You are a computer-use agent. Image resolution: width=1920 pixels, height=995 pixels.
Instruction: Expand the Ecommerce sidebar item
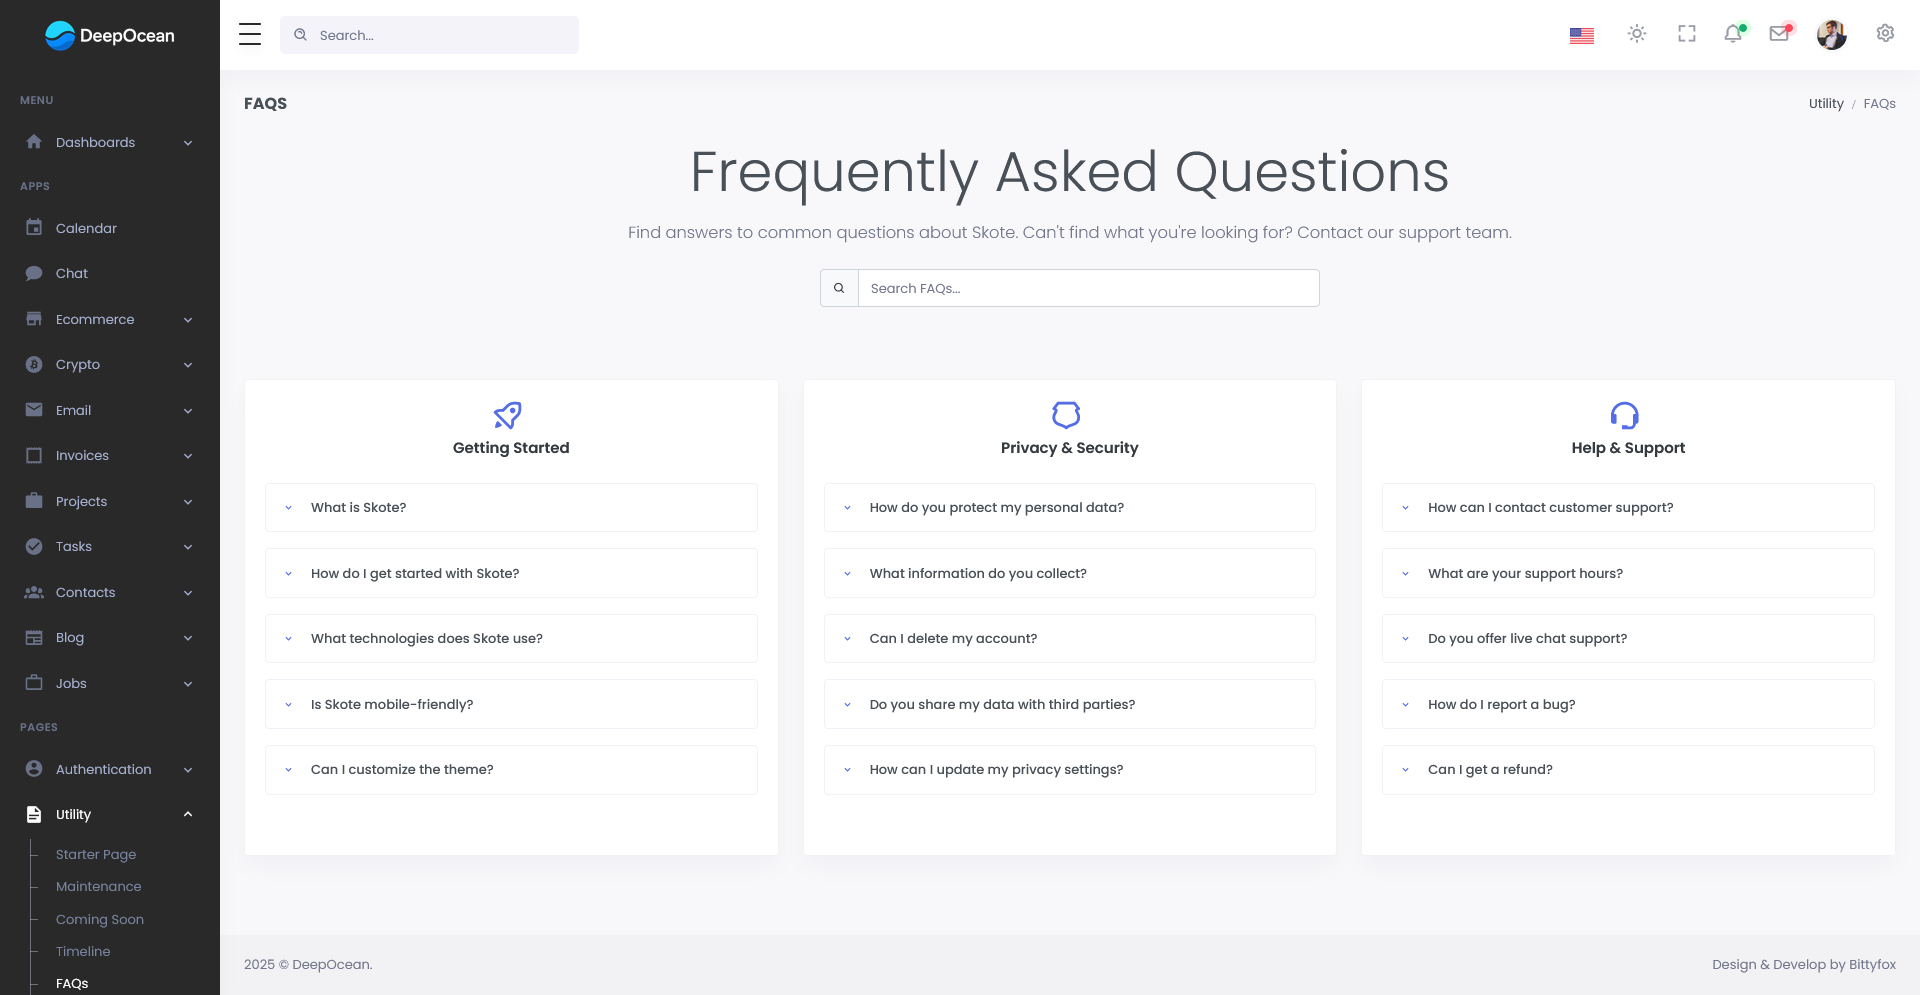click(x=95, y=319)
